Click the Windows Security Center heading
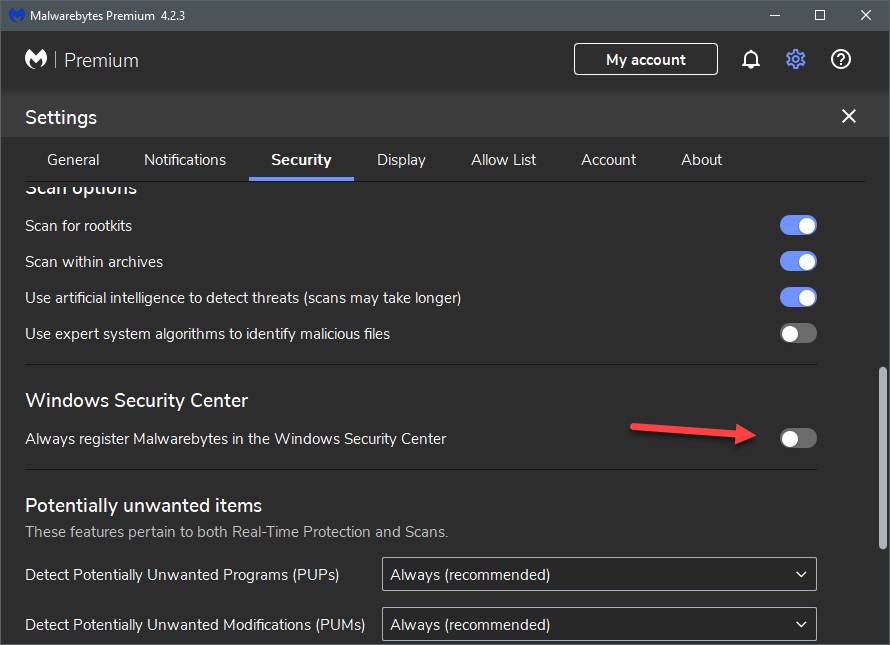The height and width of the screenshot is (645, 890). tap(137, 400)
